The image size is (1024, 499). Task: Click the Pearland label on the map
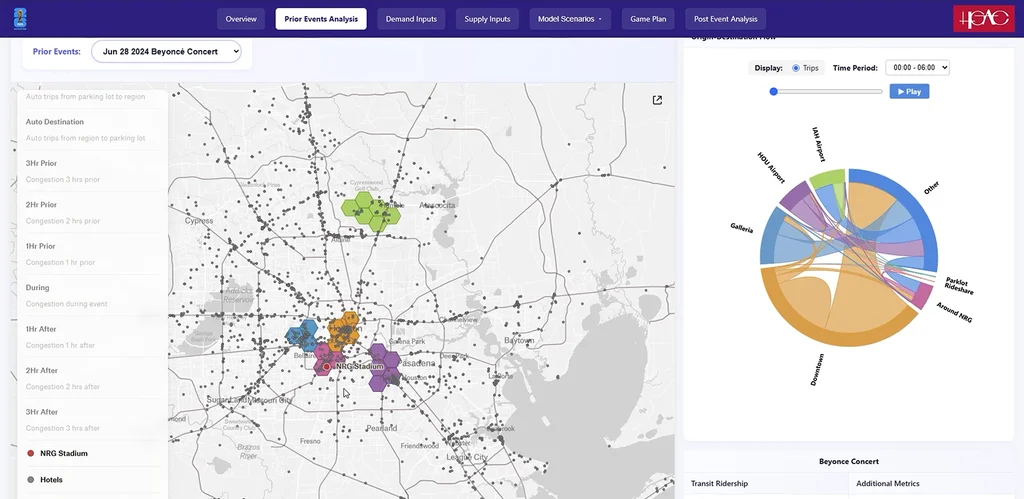point(381,428)
